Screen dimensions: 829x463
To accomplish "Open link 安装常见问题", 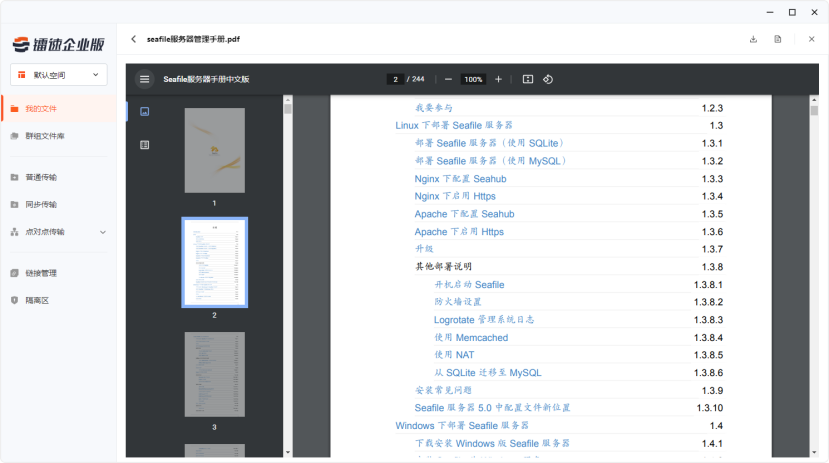I will pyautogui.click(x=443, y=390).
